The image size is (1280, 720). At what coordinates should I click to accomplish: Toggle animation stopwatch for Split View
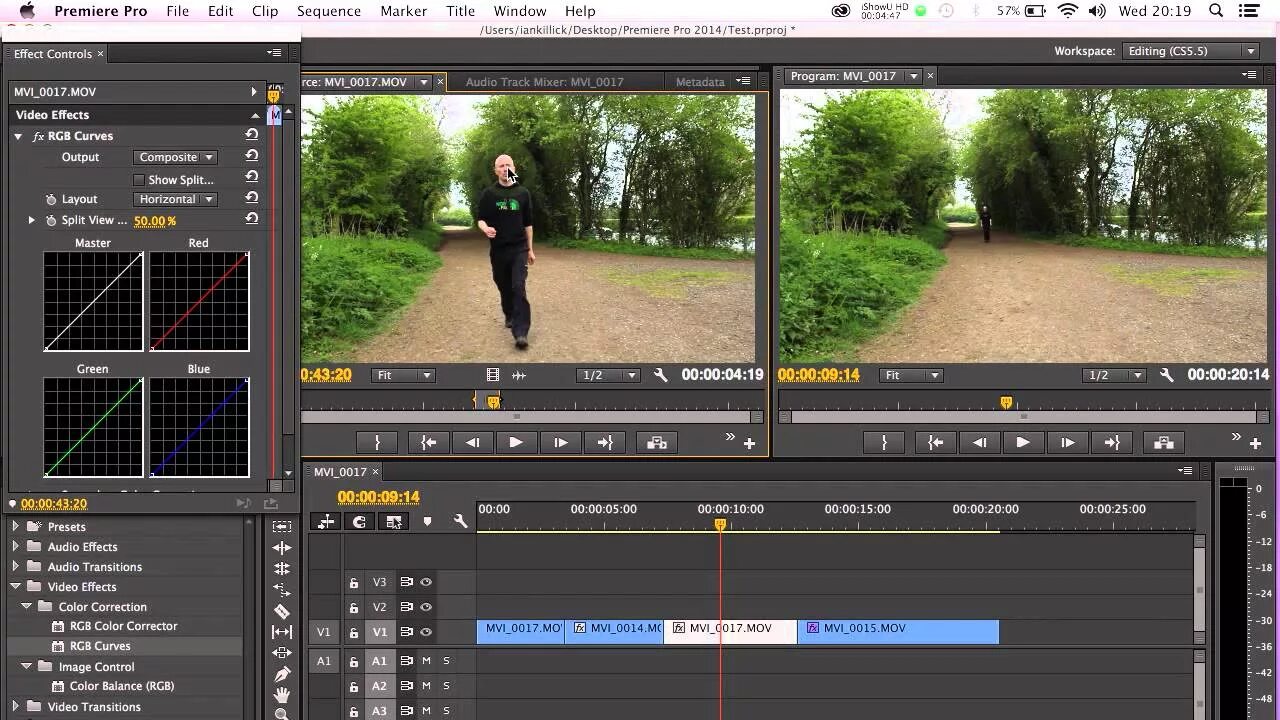51,220
